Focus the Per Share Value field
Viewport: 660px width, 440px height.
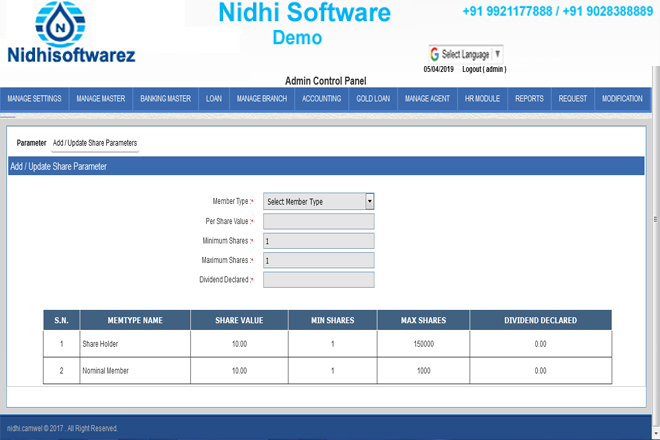[x=318, y=221]
